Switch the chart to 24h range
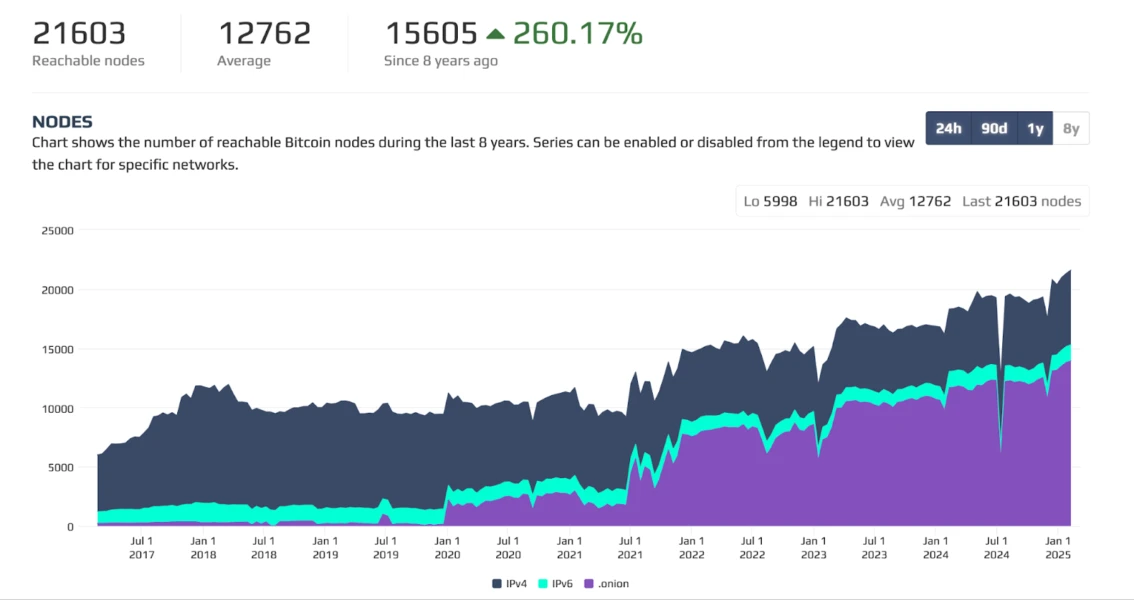The height and width of the screenshot is (600, 1134). [x=948, y=128]
